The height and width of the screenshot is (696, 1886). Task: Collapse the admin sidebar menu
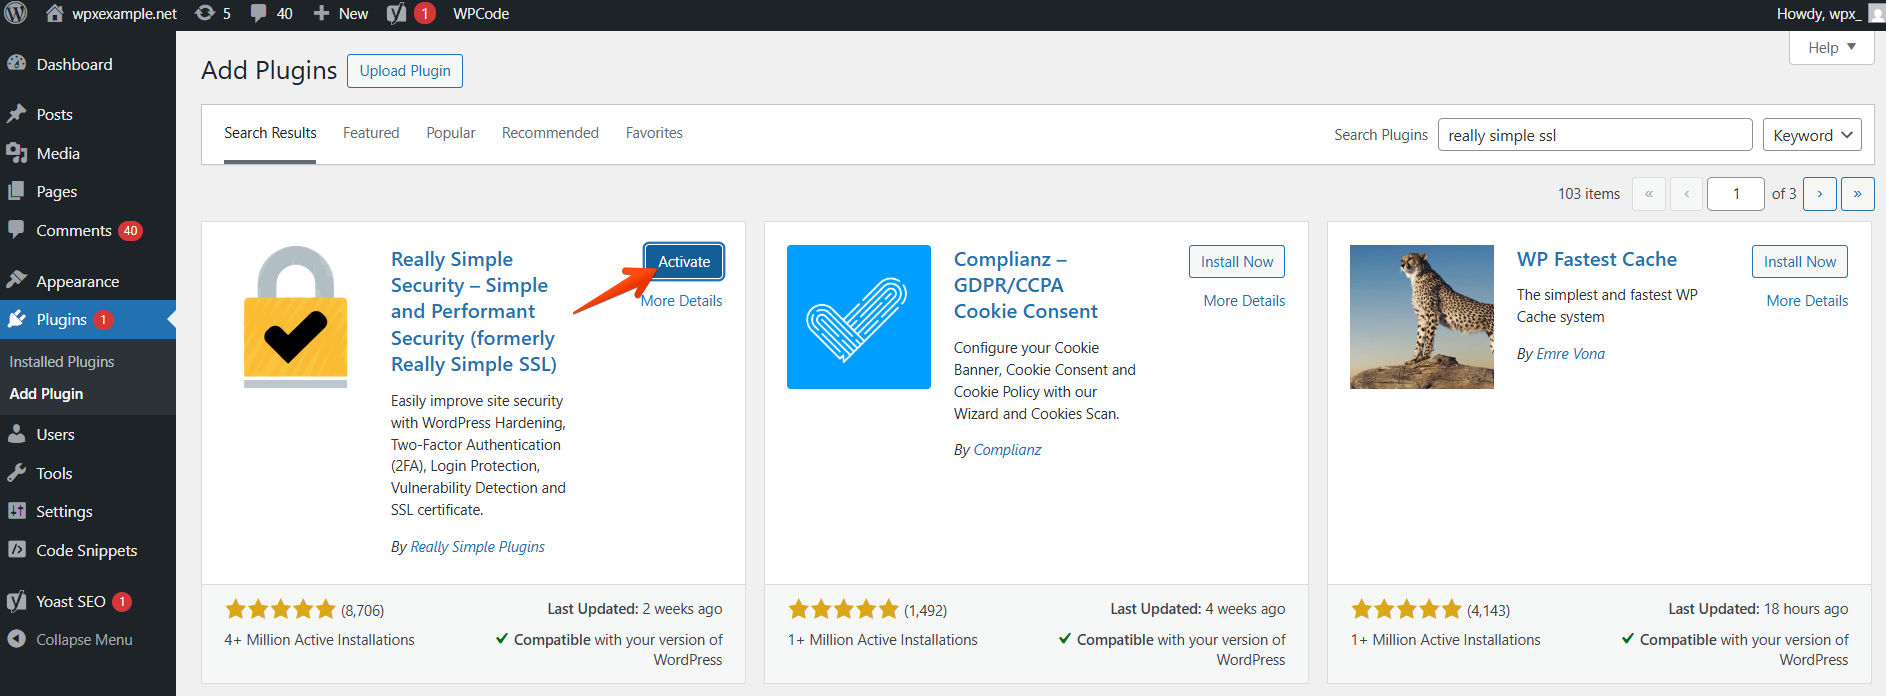pyautogui.click(x=84, y=639)
